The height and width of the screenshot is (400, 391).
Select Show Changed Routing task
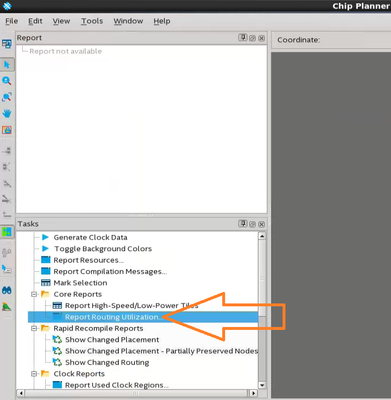click(x=107, y=362)
